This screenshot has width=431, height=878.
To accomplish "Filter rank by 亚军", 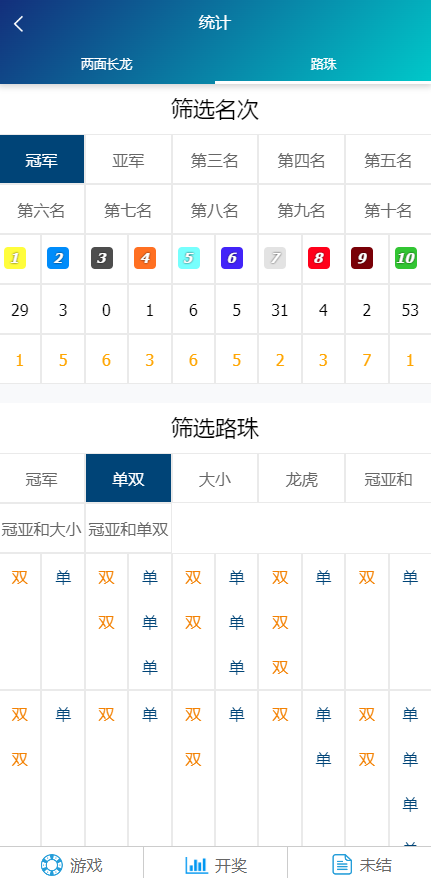I will coord(128,161).
